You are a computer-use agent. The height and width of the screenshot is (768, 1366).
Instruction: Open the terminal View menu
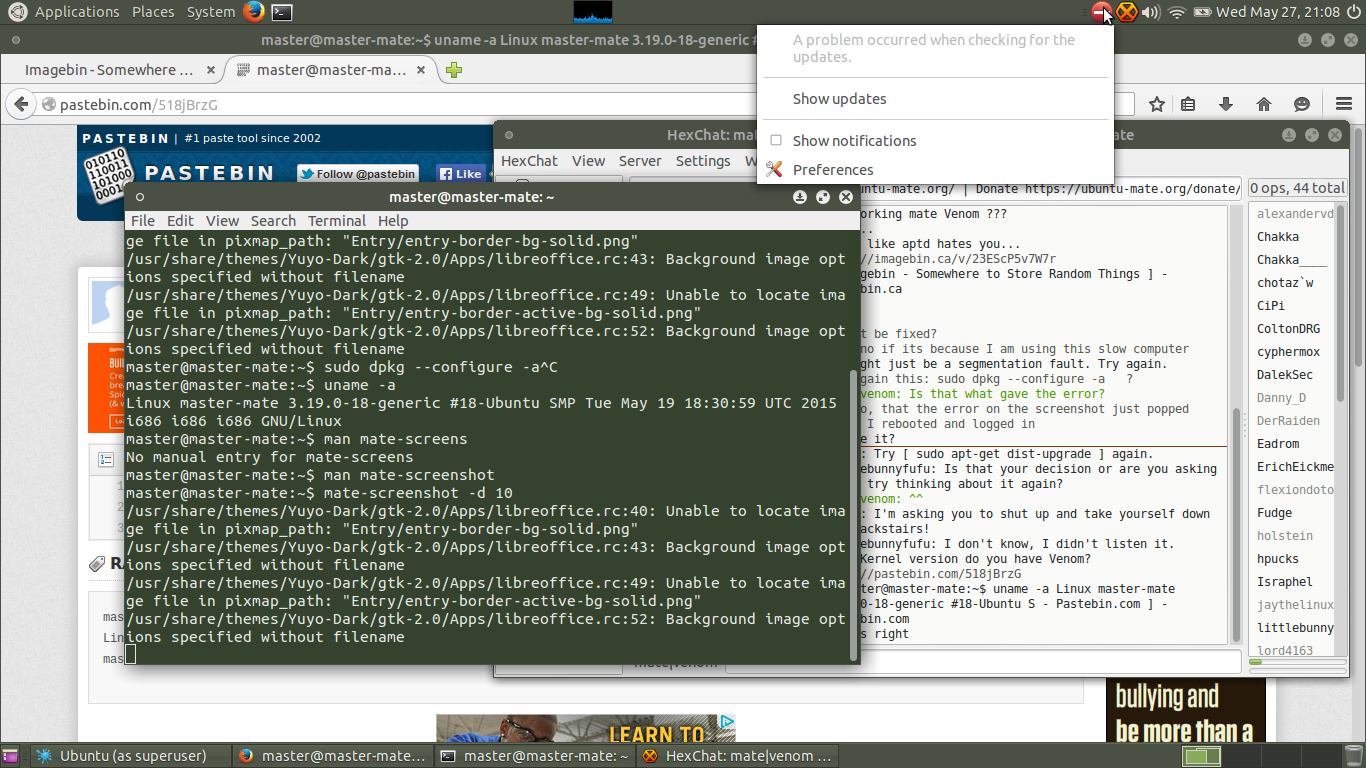222,221
